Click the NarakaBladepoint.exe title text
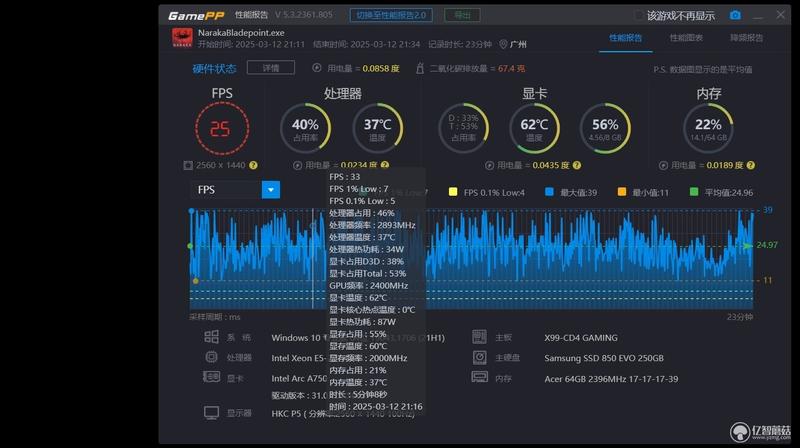This screenshot has height=448, width=800. click(x=241, y=33)
